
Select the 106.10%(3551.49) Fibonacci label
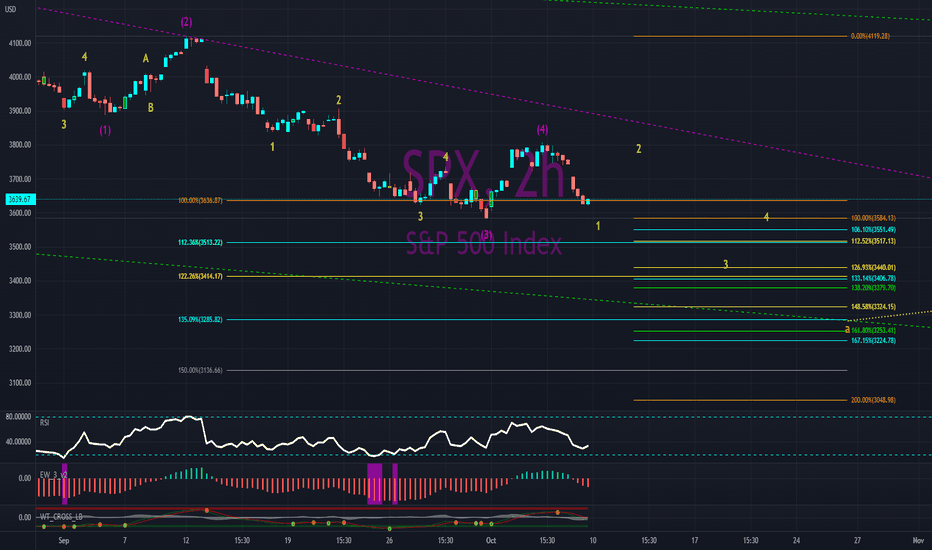[x=873, y=230]
